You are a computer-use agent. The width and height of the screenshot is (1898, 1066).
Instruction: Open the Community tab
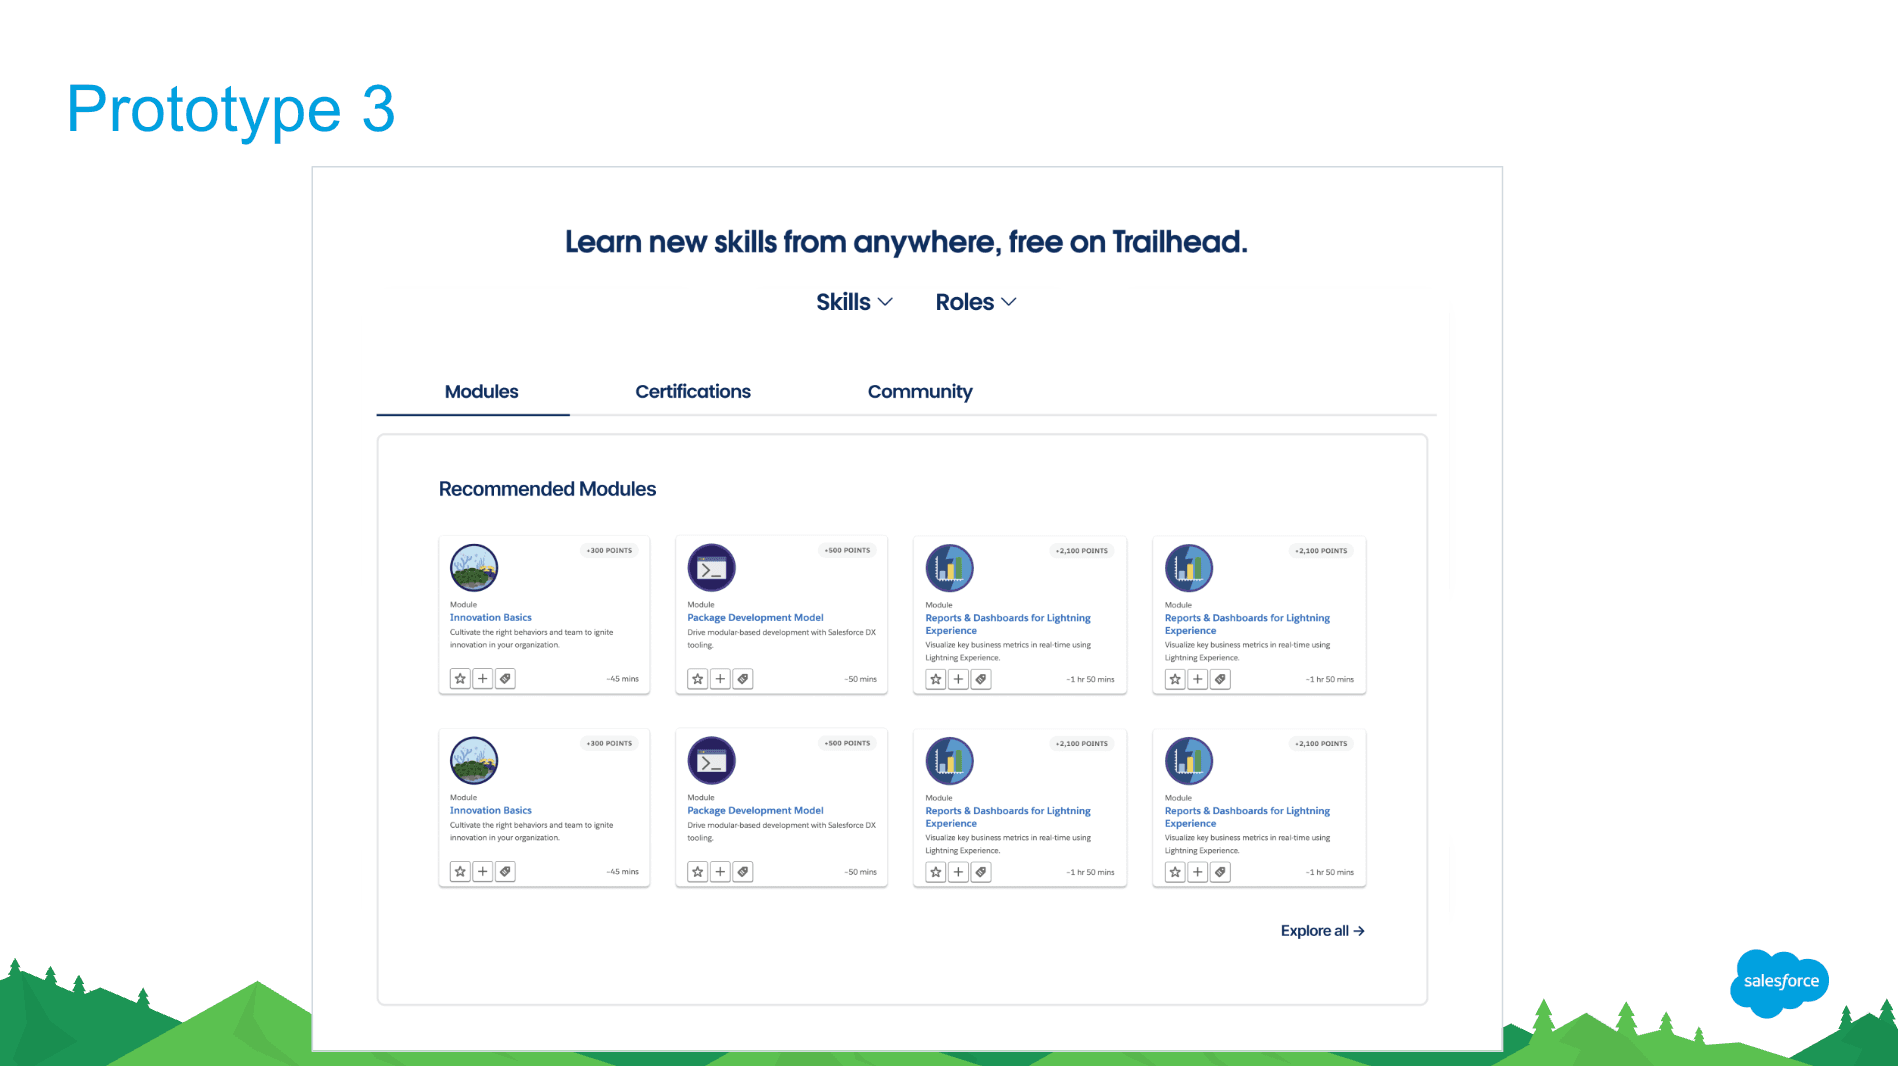tap(920, 392)
